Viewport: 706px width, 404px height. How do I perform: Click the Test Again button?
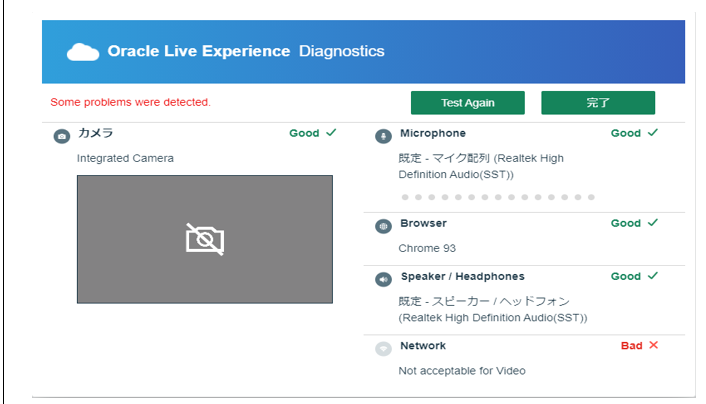[x=467, y=103]
